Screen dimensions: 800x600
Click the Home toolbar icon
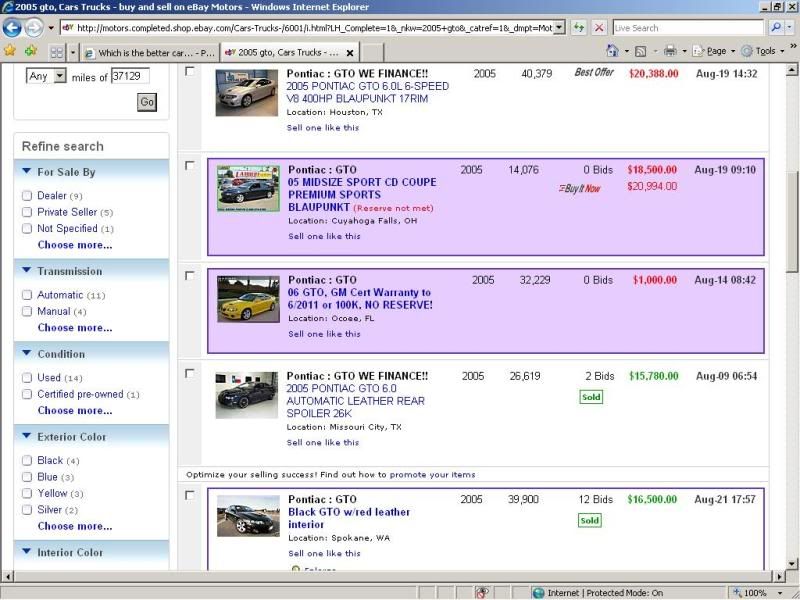(x=612, y=51)
